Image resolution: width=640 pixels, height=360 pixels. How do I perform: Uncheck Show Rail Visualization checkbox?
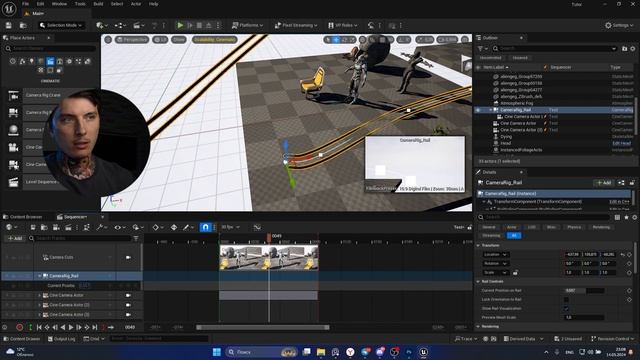click(567, 309)
